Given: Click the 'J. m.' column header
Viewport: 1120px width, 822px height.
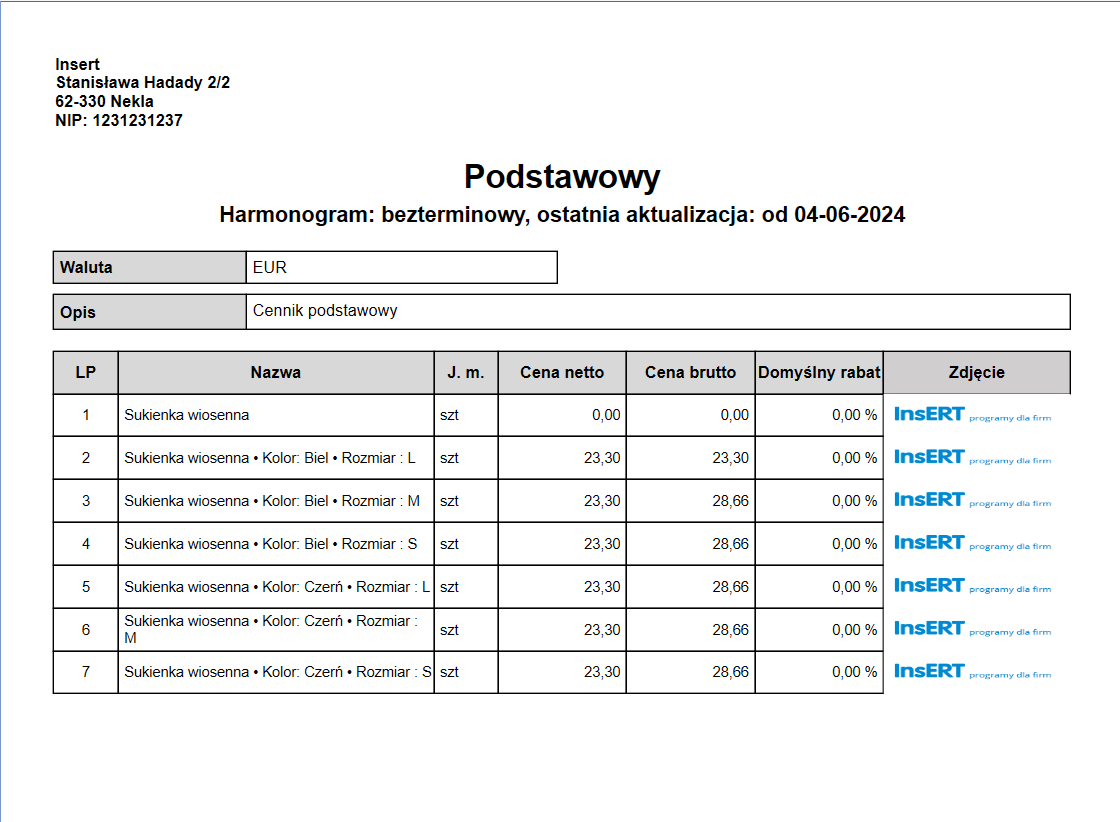Looking at the screenshot, I should (x=466, y=372).
